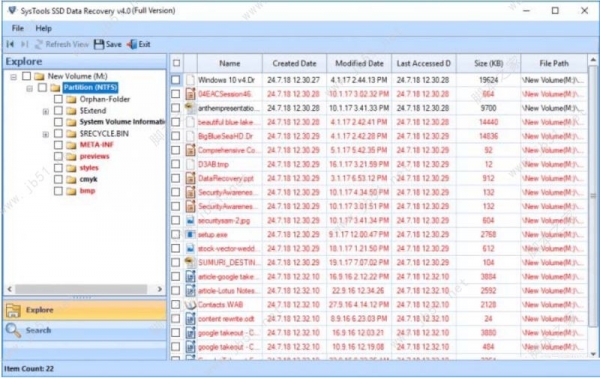
Task: Click the Comprehensive Co presentation icon
Action: pos(190,150)
